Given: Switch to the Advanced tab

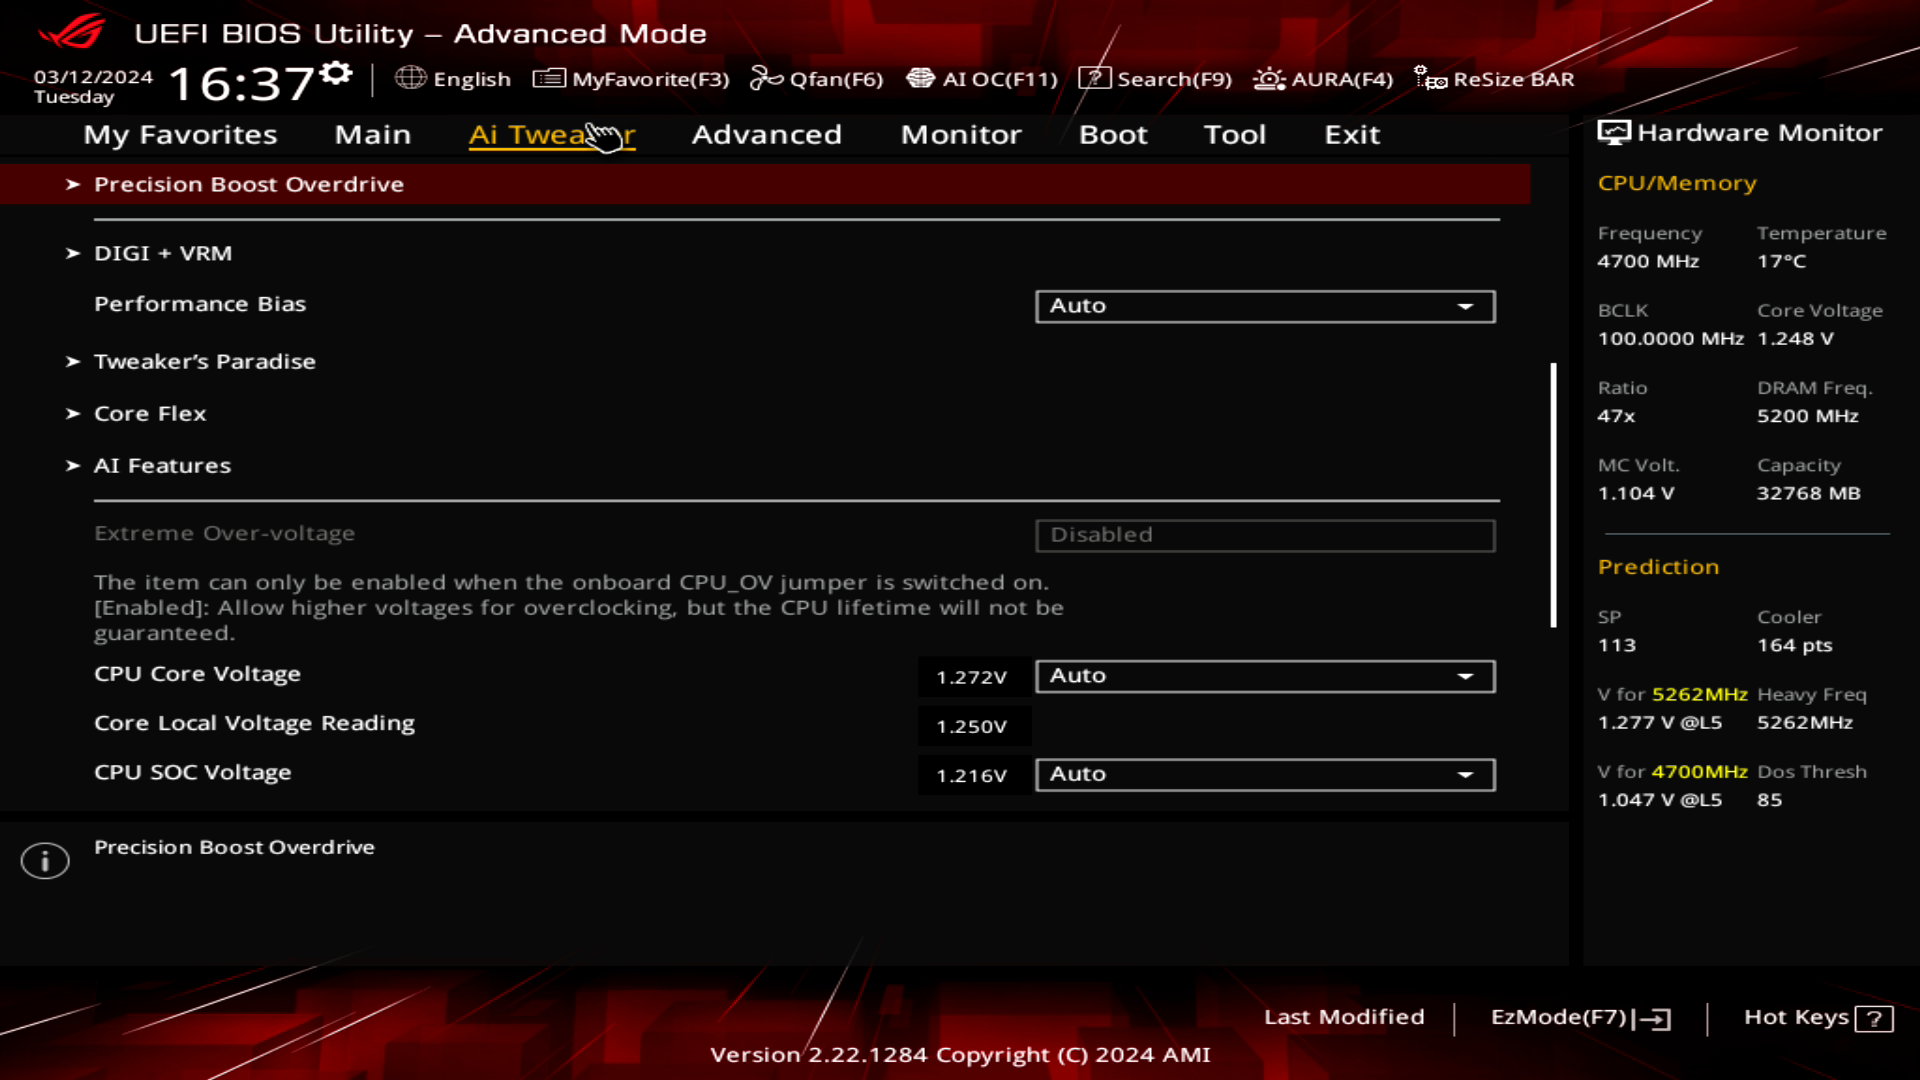Looking at the screenshot, I should click(x=766, y=135).
